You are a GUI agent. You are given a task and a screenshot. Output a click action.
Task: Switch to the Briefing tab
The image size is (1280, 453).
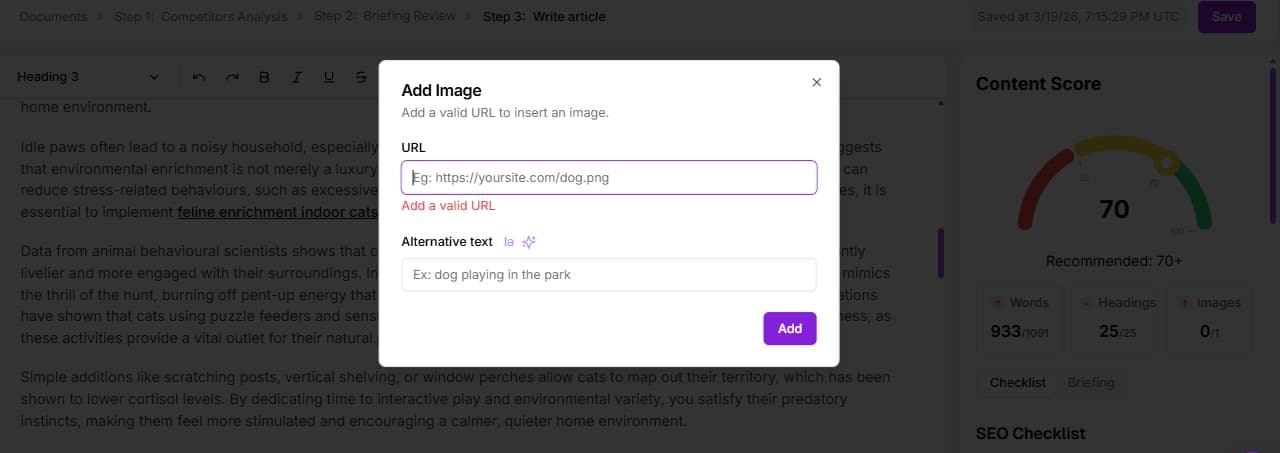tap(1091, 383)
